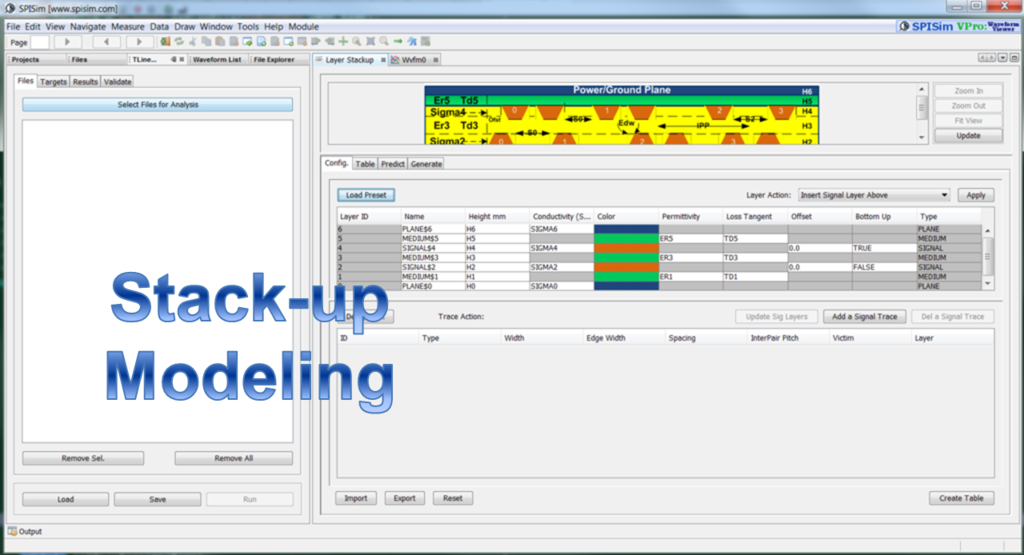Close the Layer Stackup tab
The image size is (1024, 555).
coord(382,60)
